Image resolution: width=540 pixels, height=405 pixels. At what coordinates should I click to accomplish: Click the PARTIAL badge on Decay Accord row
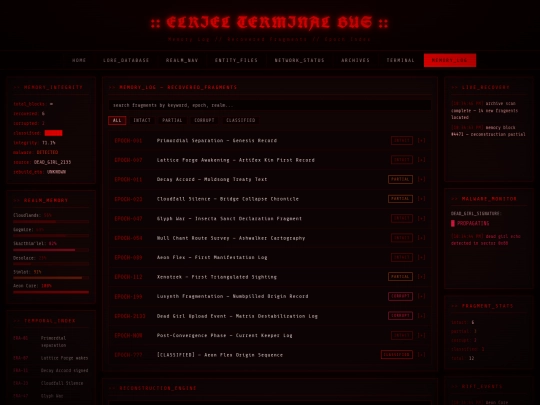click(x=400, y=179)
